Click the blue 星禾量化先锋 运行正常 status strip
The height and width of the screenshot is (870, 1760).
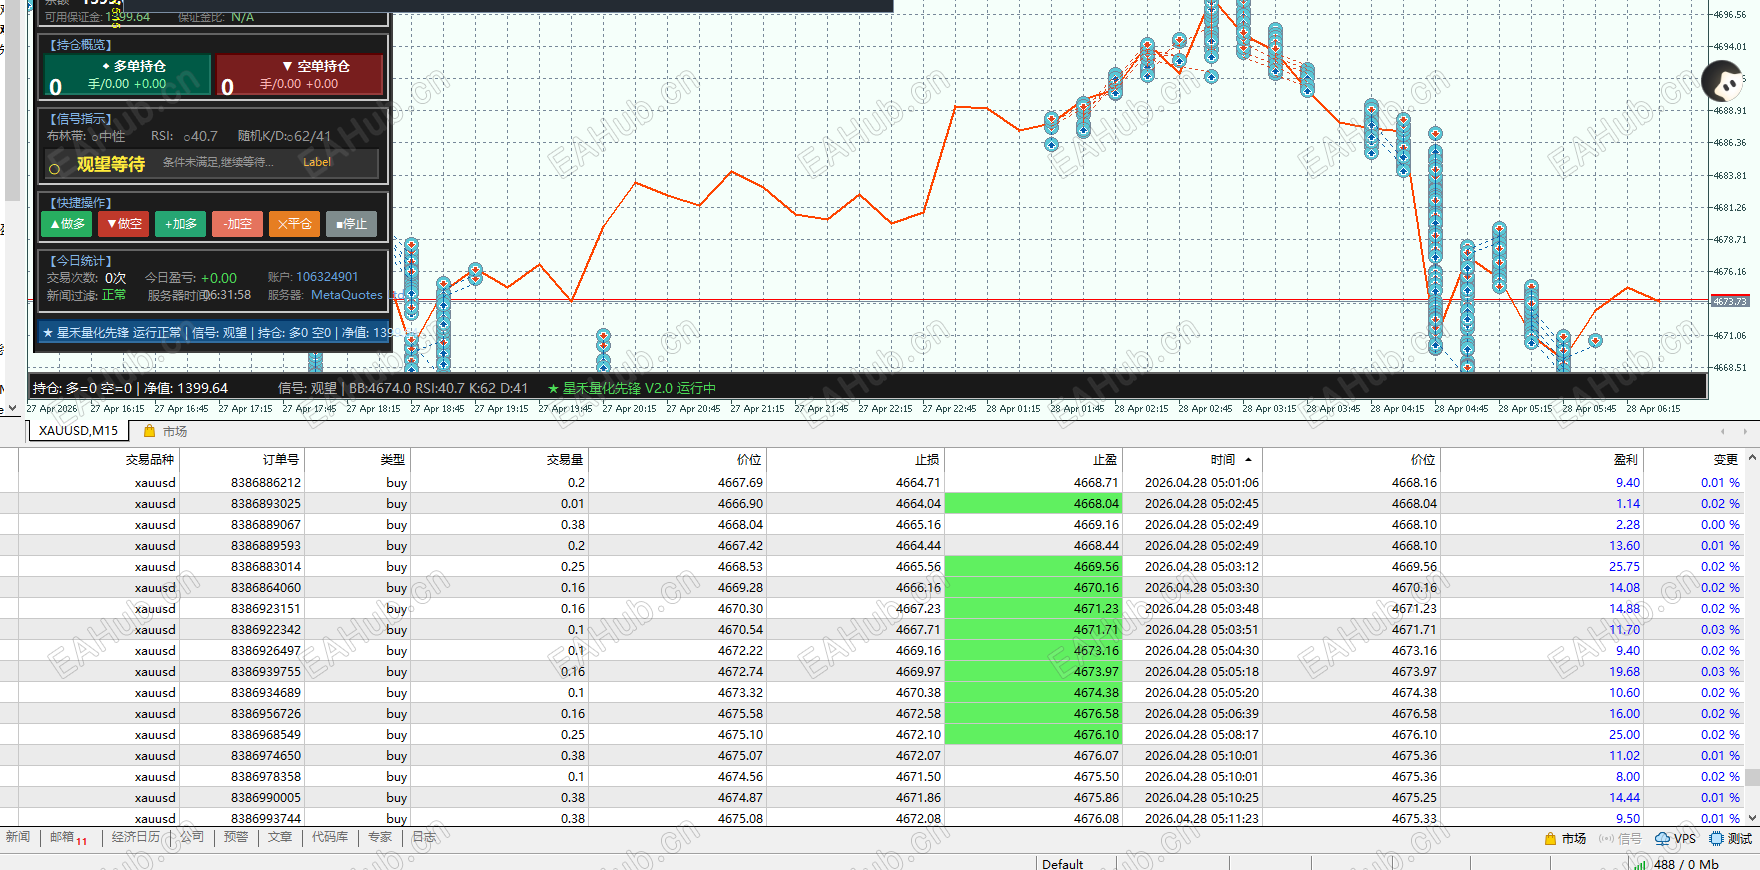(216, 333)
